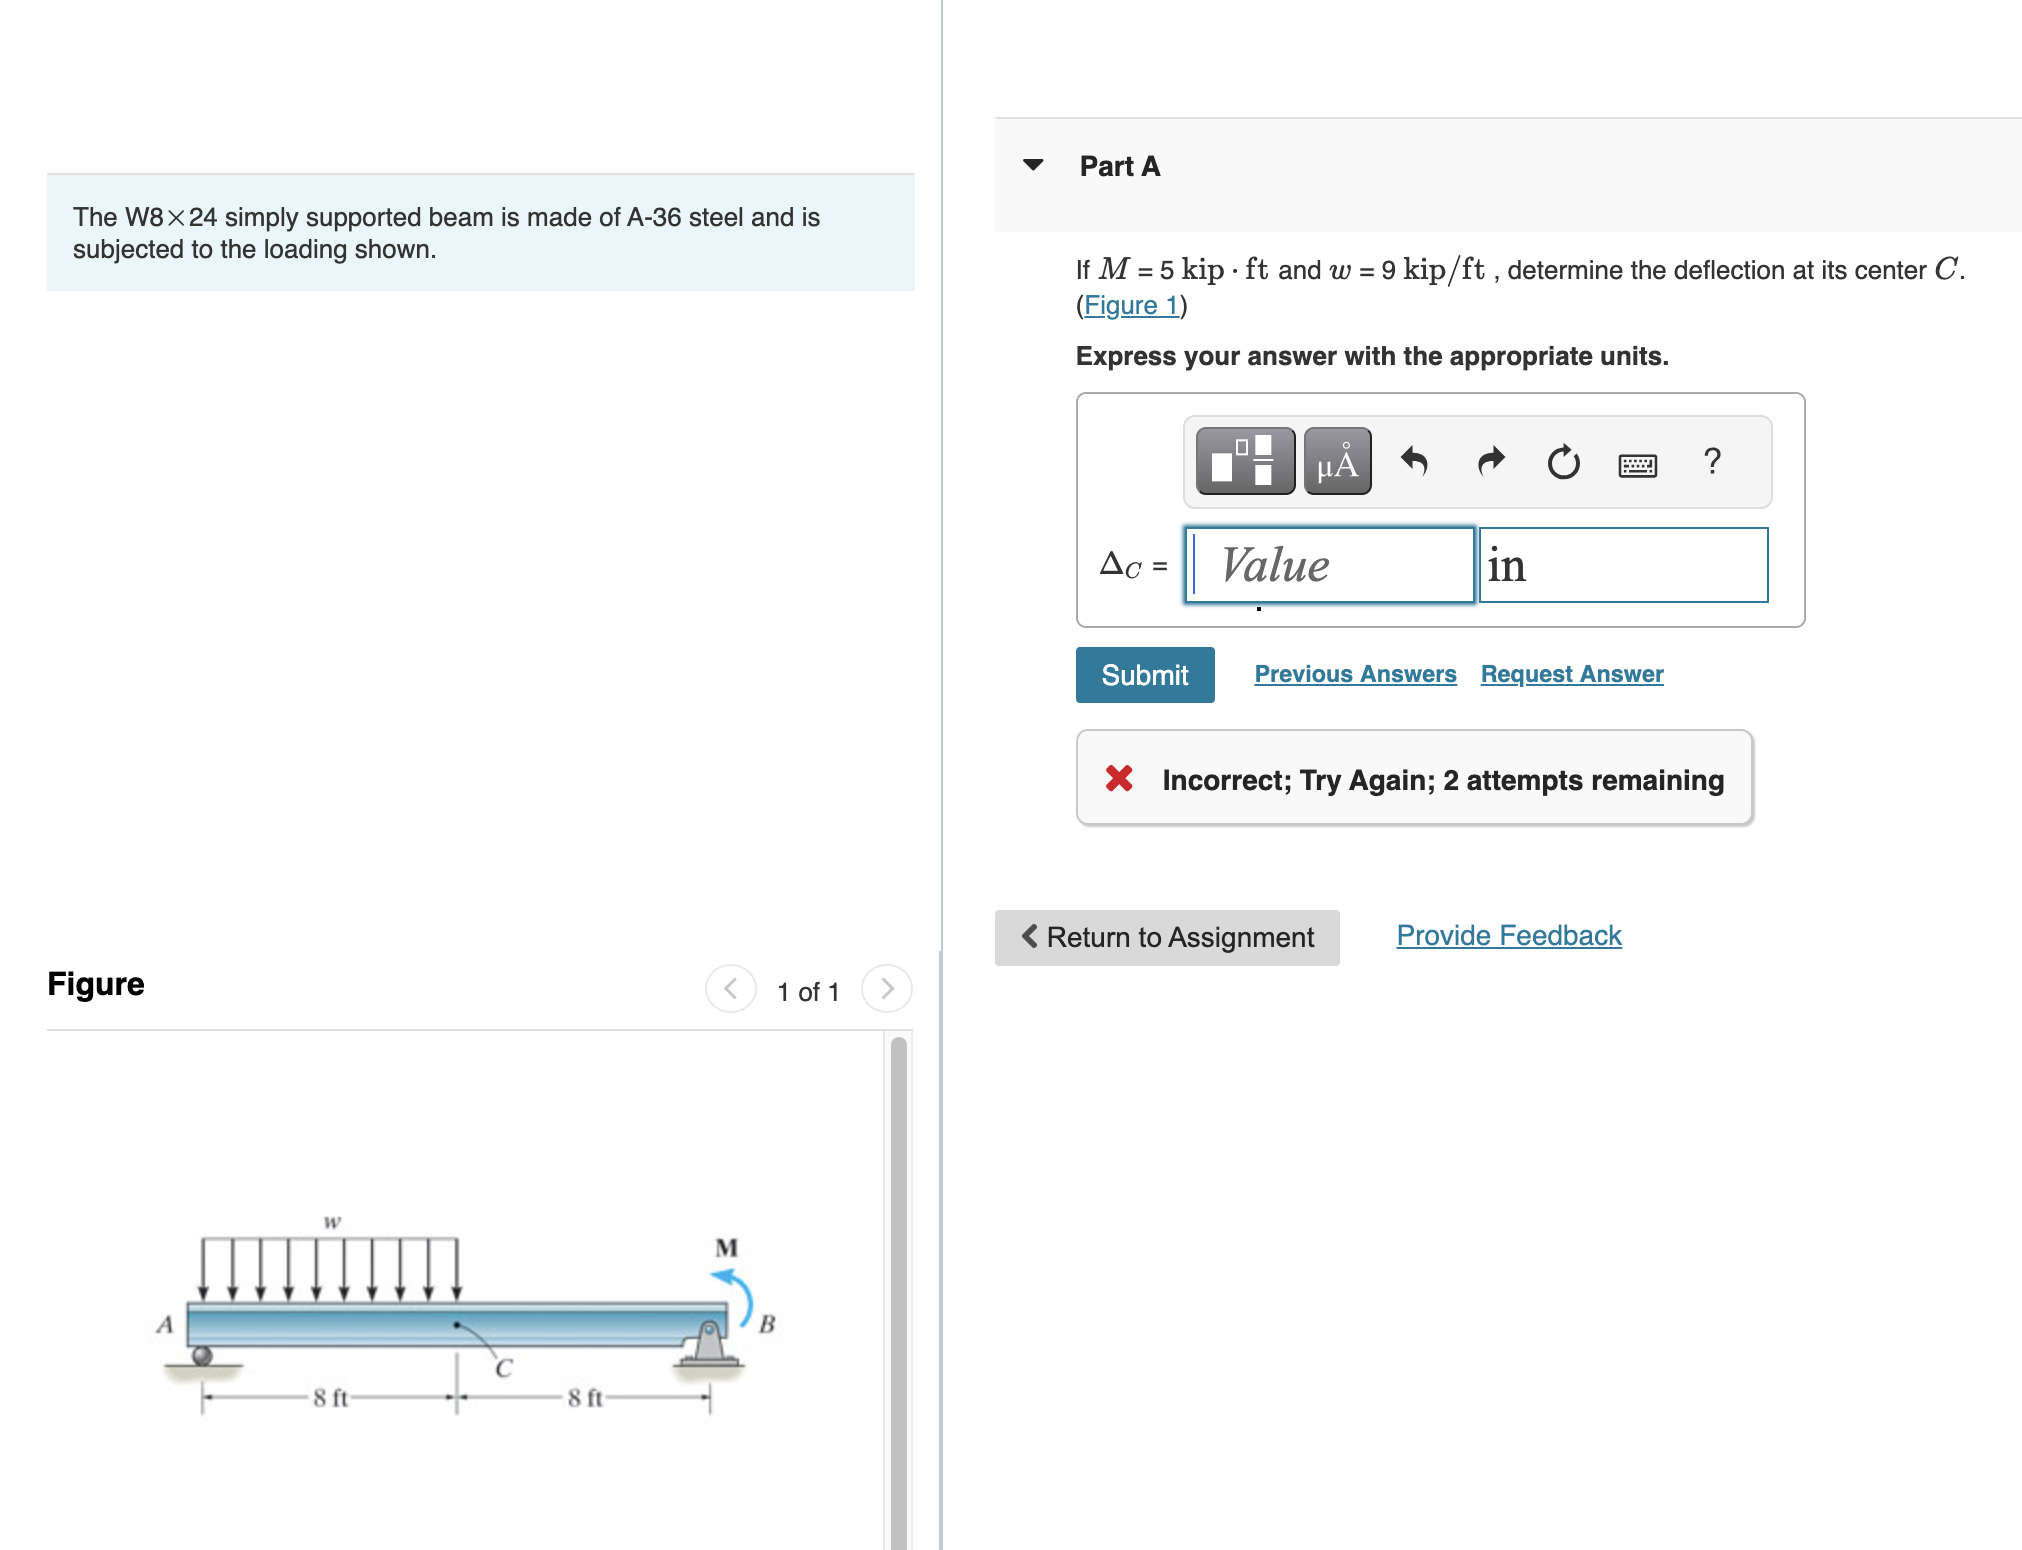This screenshot has height=1550, width=2022.
Task: Click the units field showing in
Action: point(1622,565)
